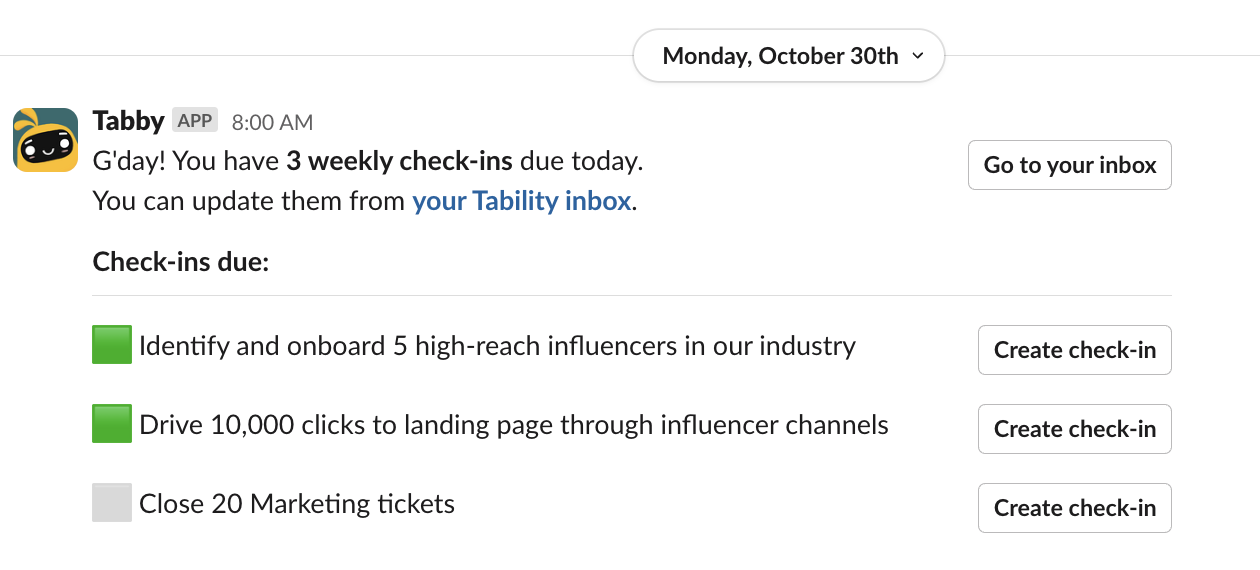
Task: Create check-in for driving 10,000 clicks
Action: [x=1074, y=429]
